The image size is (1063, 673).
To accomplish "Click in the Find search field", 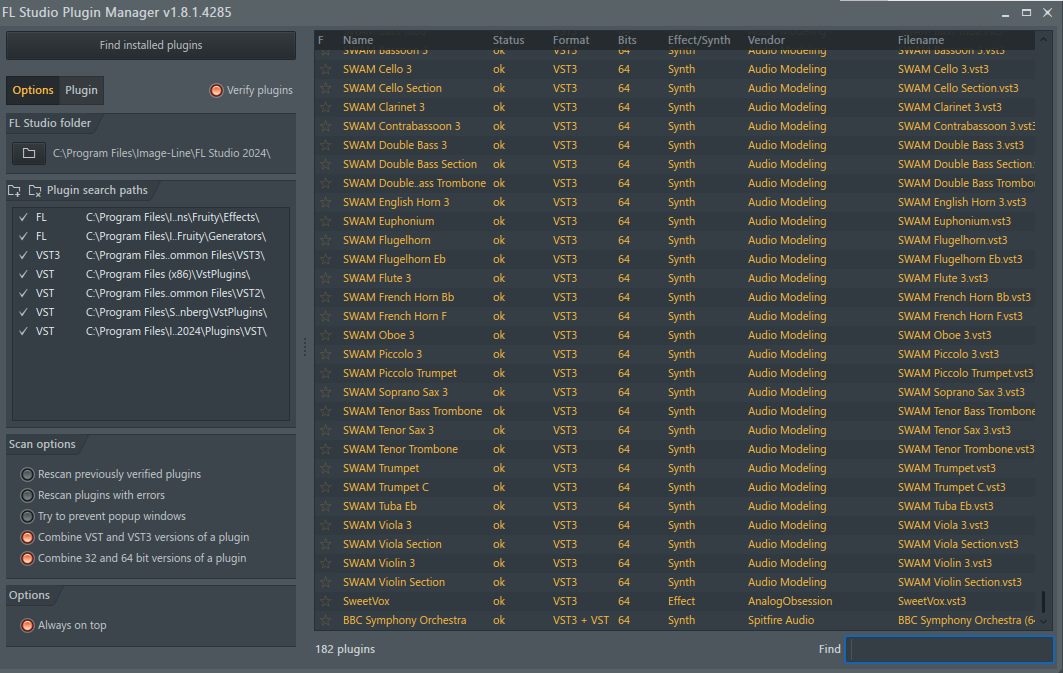I will [x=949, y=649].
